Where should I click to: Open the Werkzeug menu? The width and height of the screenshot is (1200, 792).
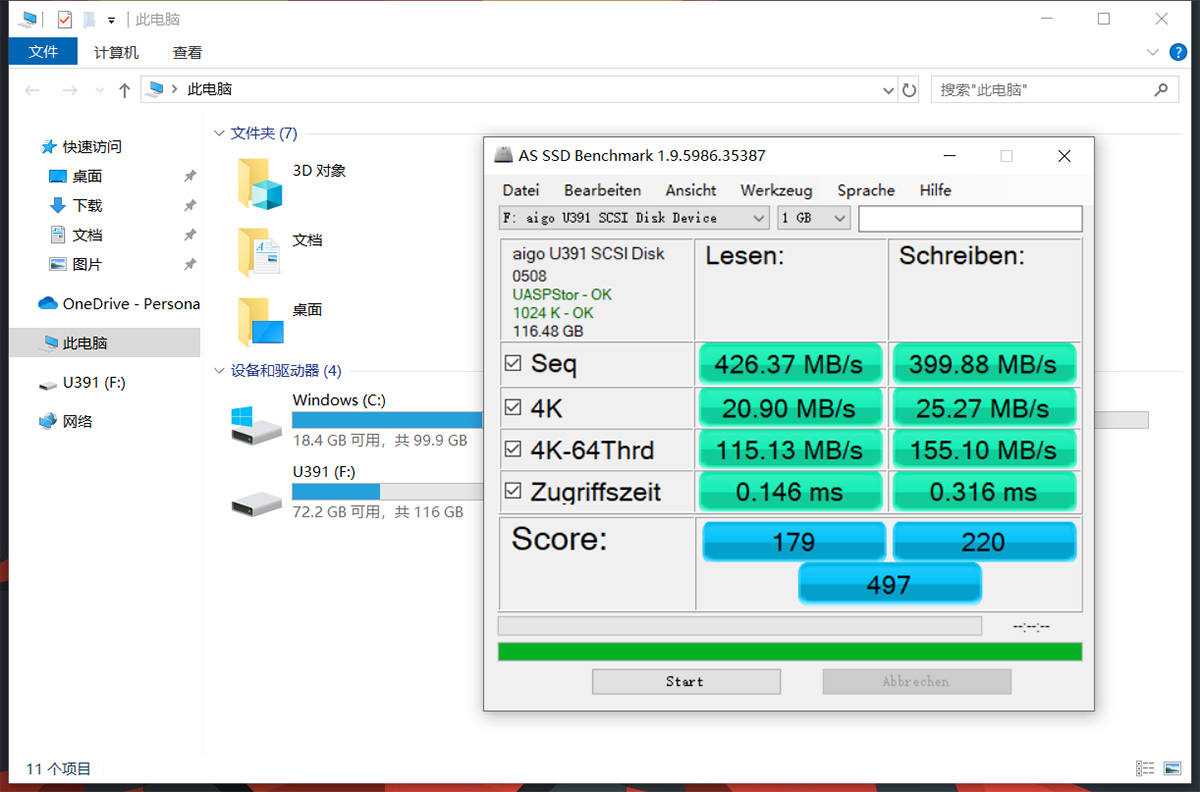[x=775, y=190]
